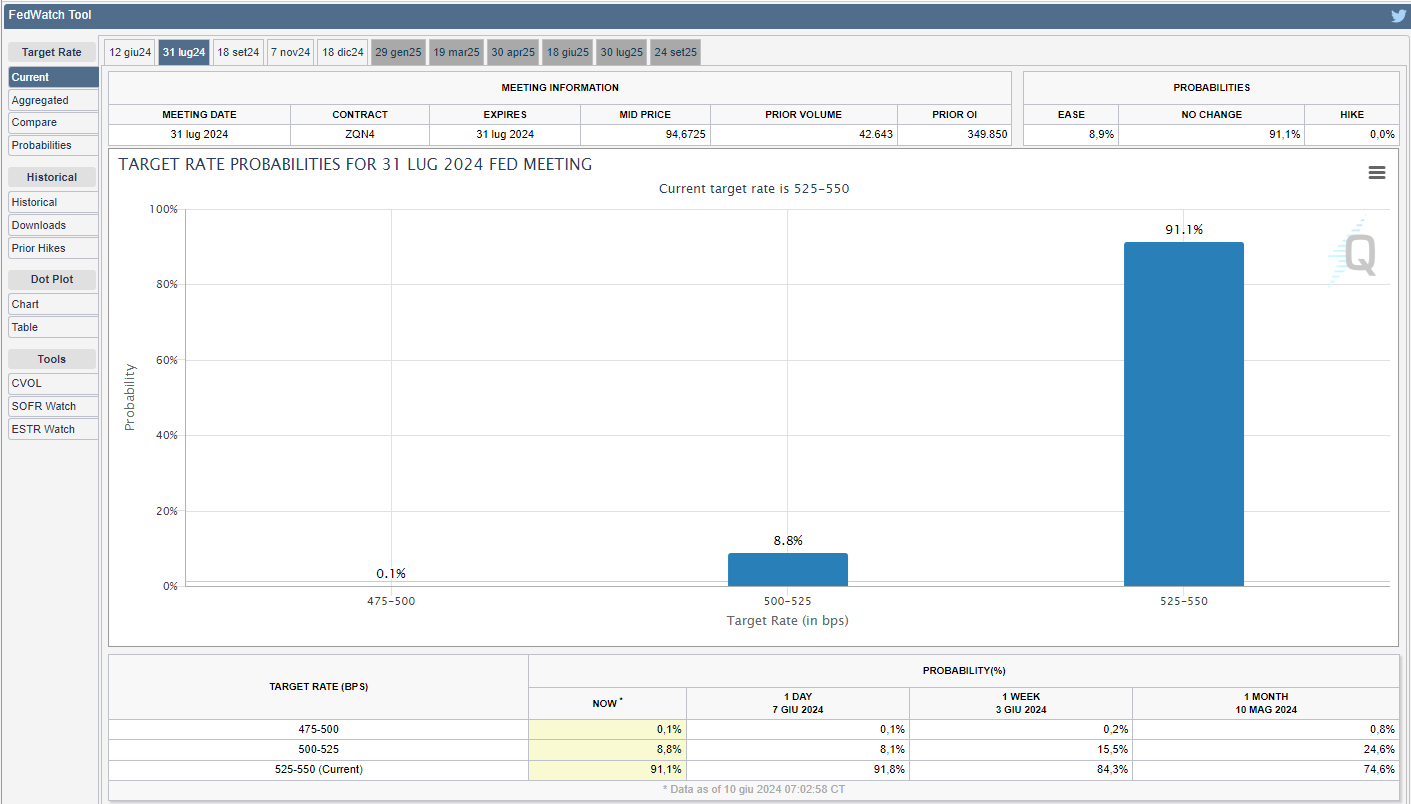The height and width of the screenshot is (804, 1411).
Task: Switch to the 18 set24 meeting tab
Action: [x=238, y=52]
